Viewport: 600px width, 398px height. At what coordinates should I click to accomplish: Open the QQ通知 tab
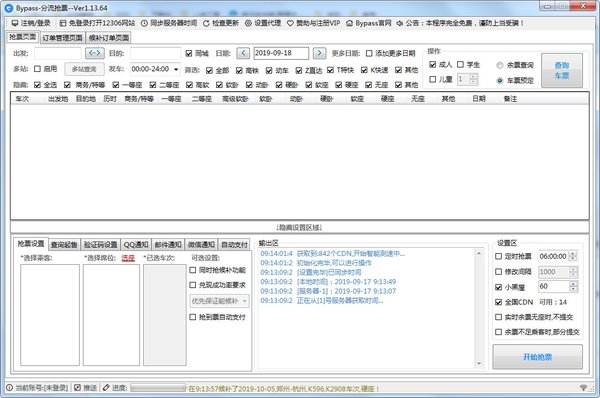(x=136, y=245)
